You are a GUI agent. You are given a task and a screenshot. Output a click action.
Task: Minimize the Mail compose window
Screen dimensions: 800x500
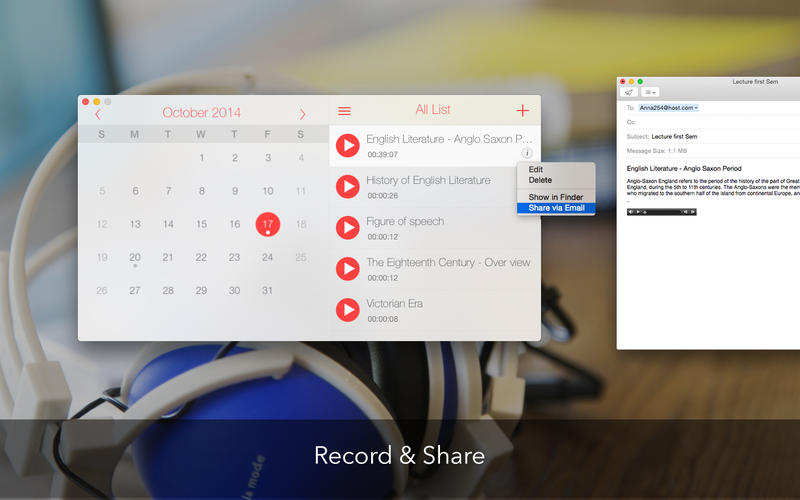631,82
